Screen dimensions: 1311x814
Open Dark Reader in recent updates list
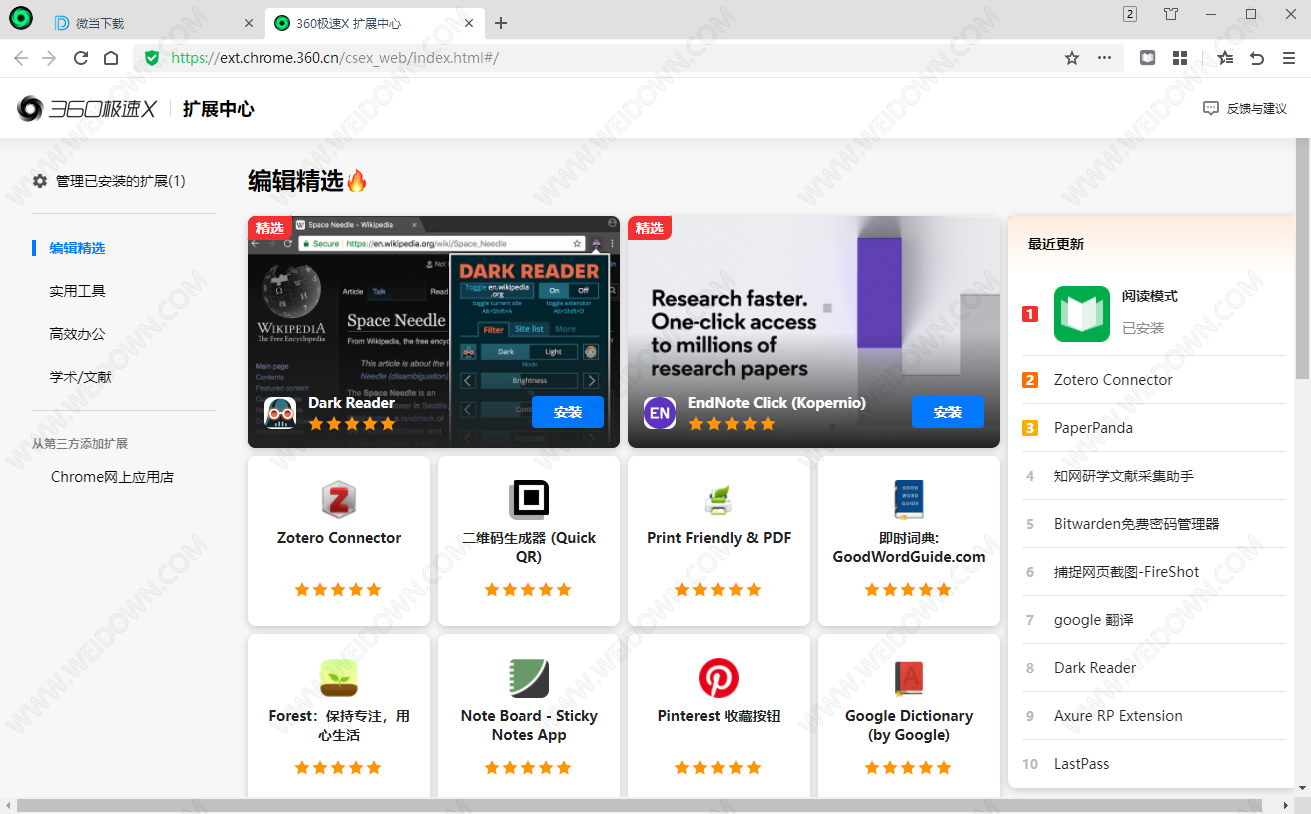point(1095,668)
